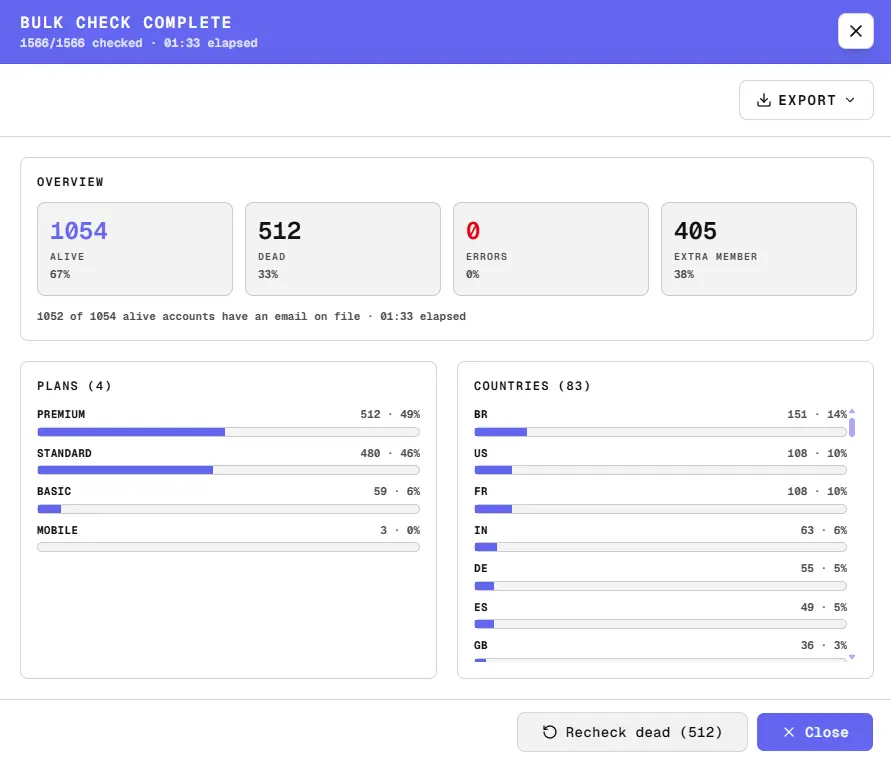Image resolution: width=891 pixels, height=758 pixels.
Task: Click the US country progress bar
Action: coord(660,470)
